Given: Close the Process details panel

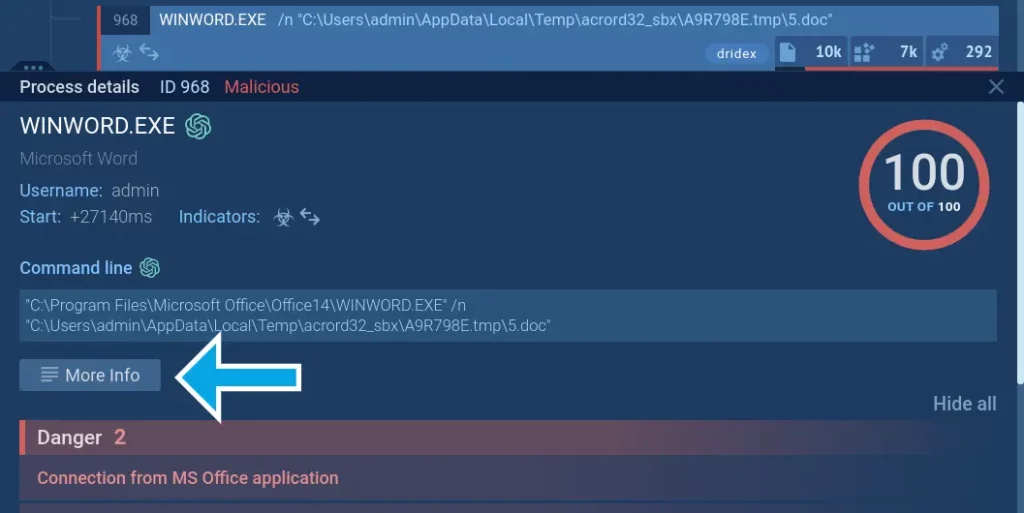Looking at the screenshot, I should point(996,87).
